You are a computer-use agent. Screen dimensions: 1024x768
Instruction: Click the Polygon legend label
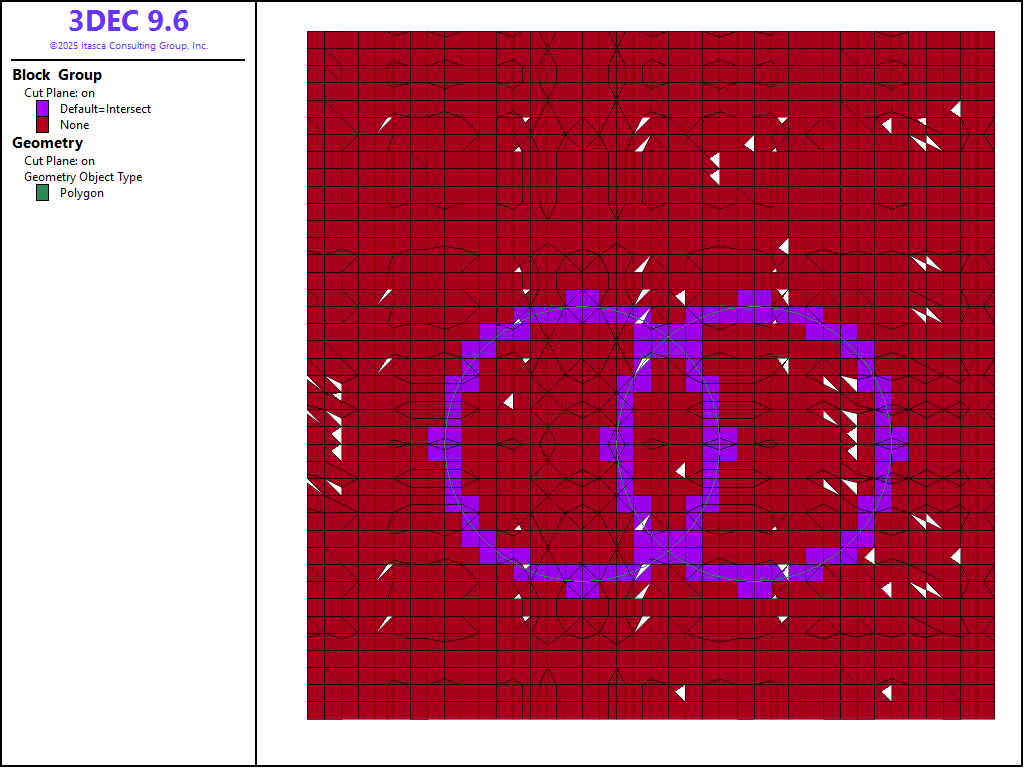pyautogui.click(x=81, y=193)
